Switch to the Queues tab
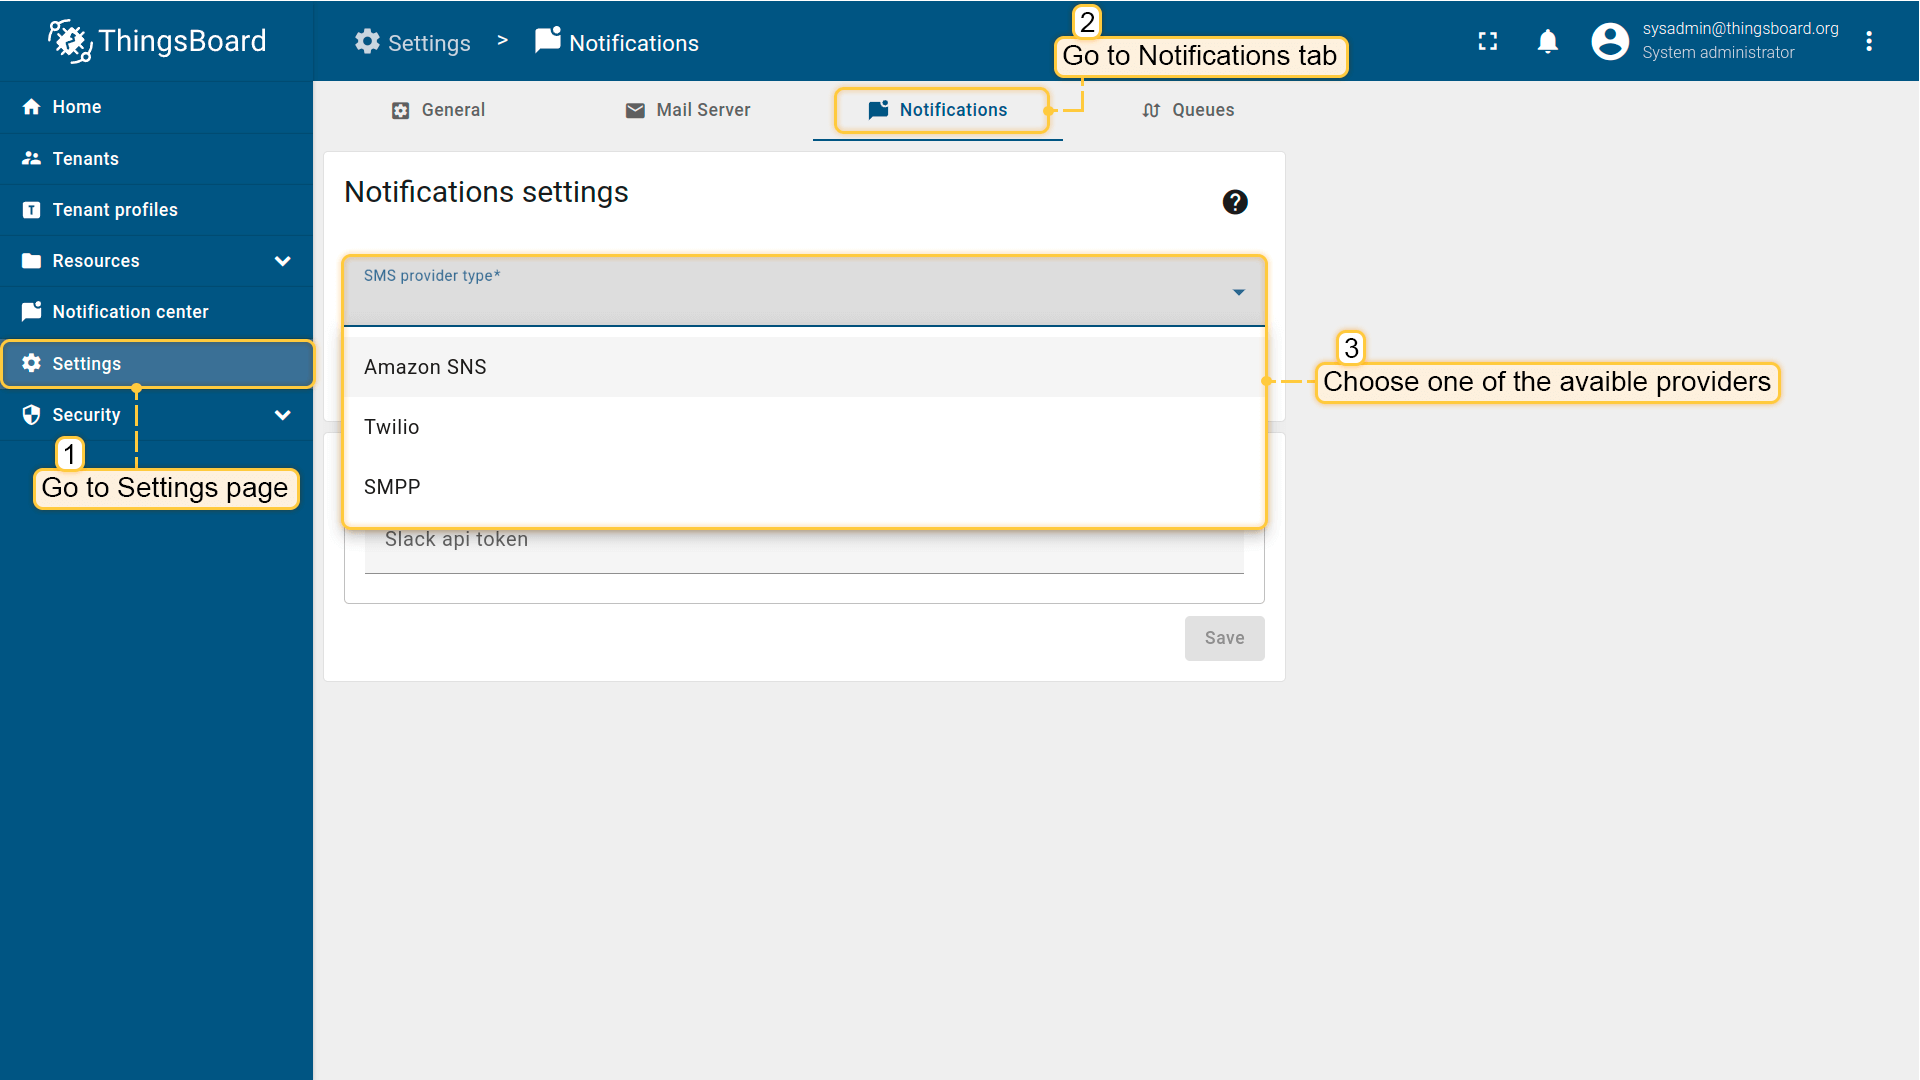This screenshot has height=1080, width=1920. click(1188, 110)
